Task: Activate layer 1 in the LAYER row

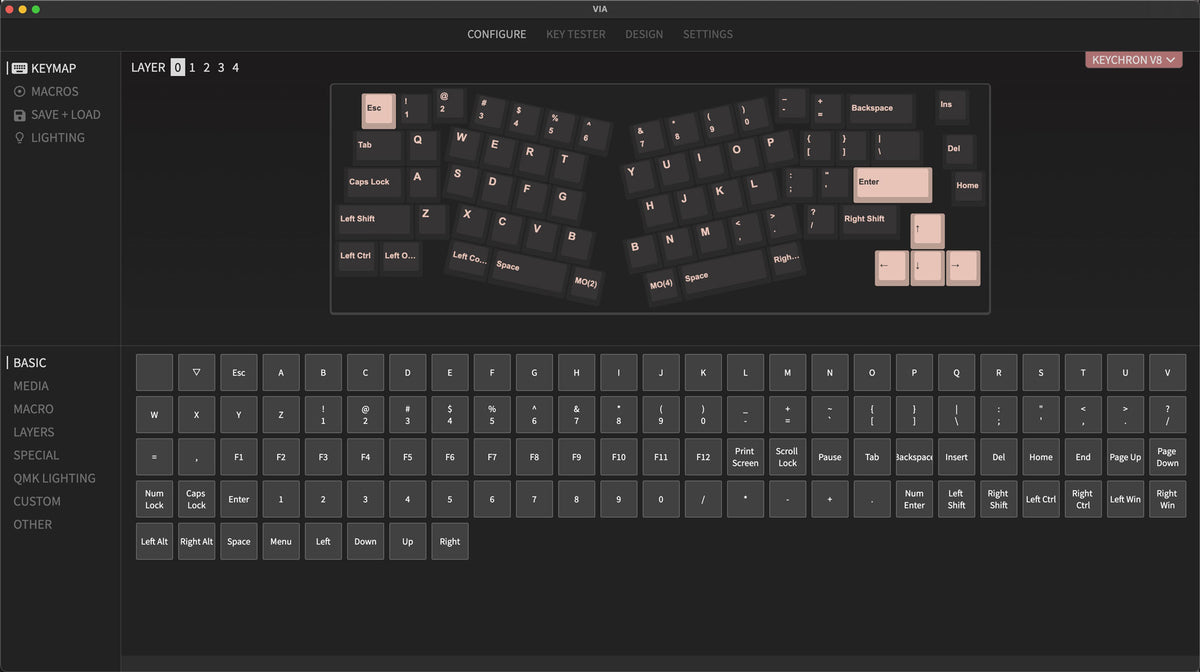Action: tap(191, 67)
